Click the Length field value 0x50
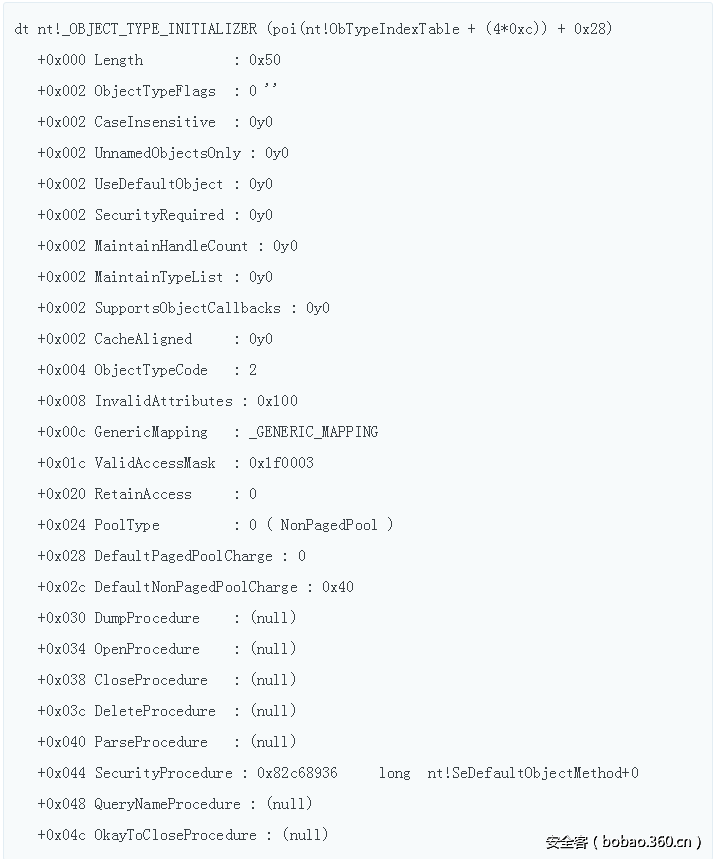This screenshot has height=860, width=716. click(264, 60)
